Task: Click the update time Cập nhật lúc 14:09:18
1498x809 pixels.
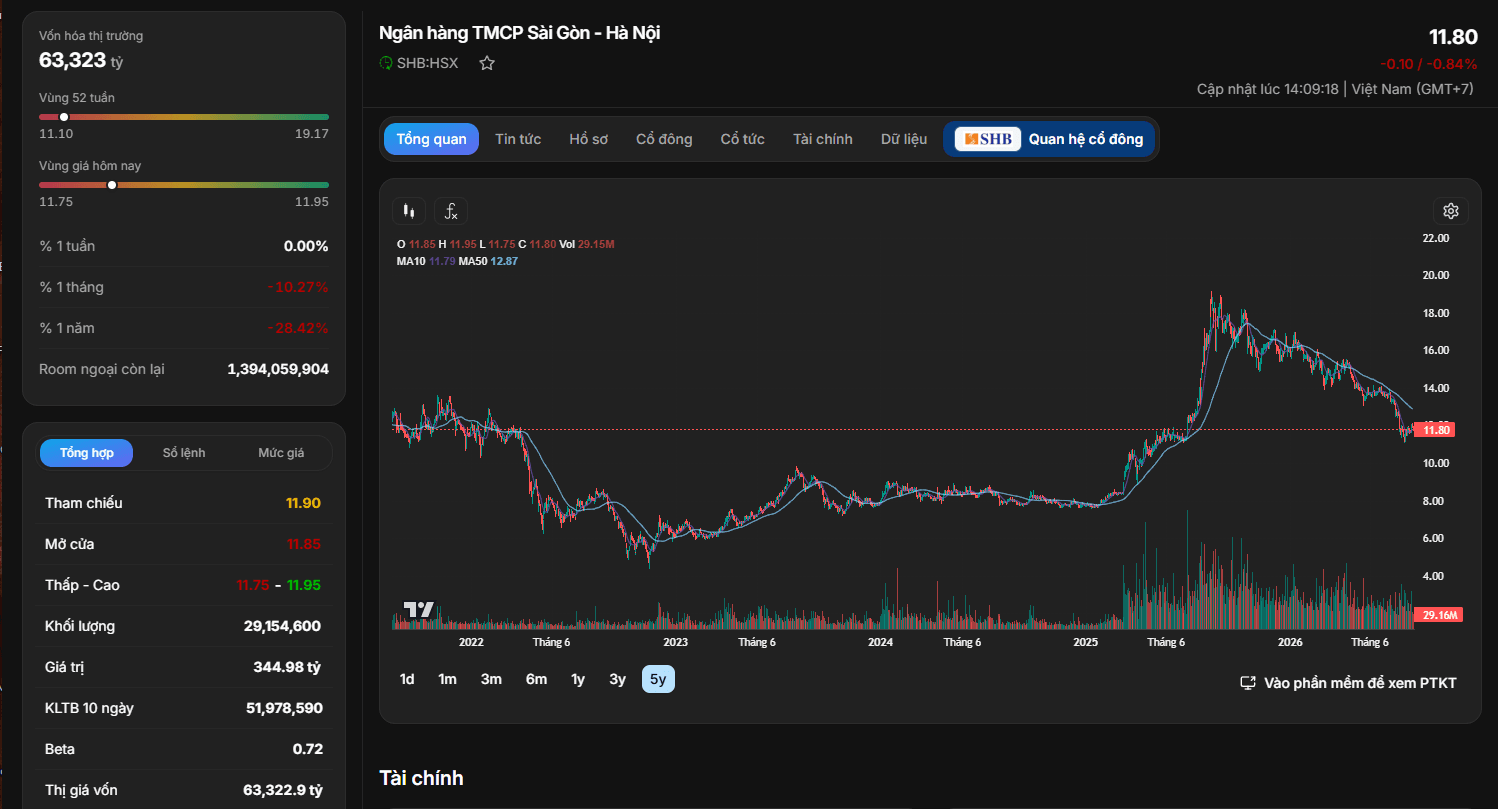Action: coord(1267,89)
